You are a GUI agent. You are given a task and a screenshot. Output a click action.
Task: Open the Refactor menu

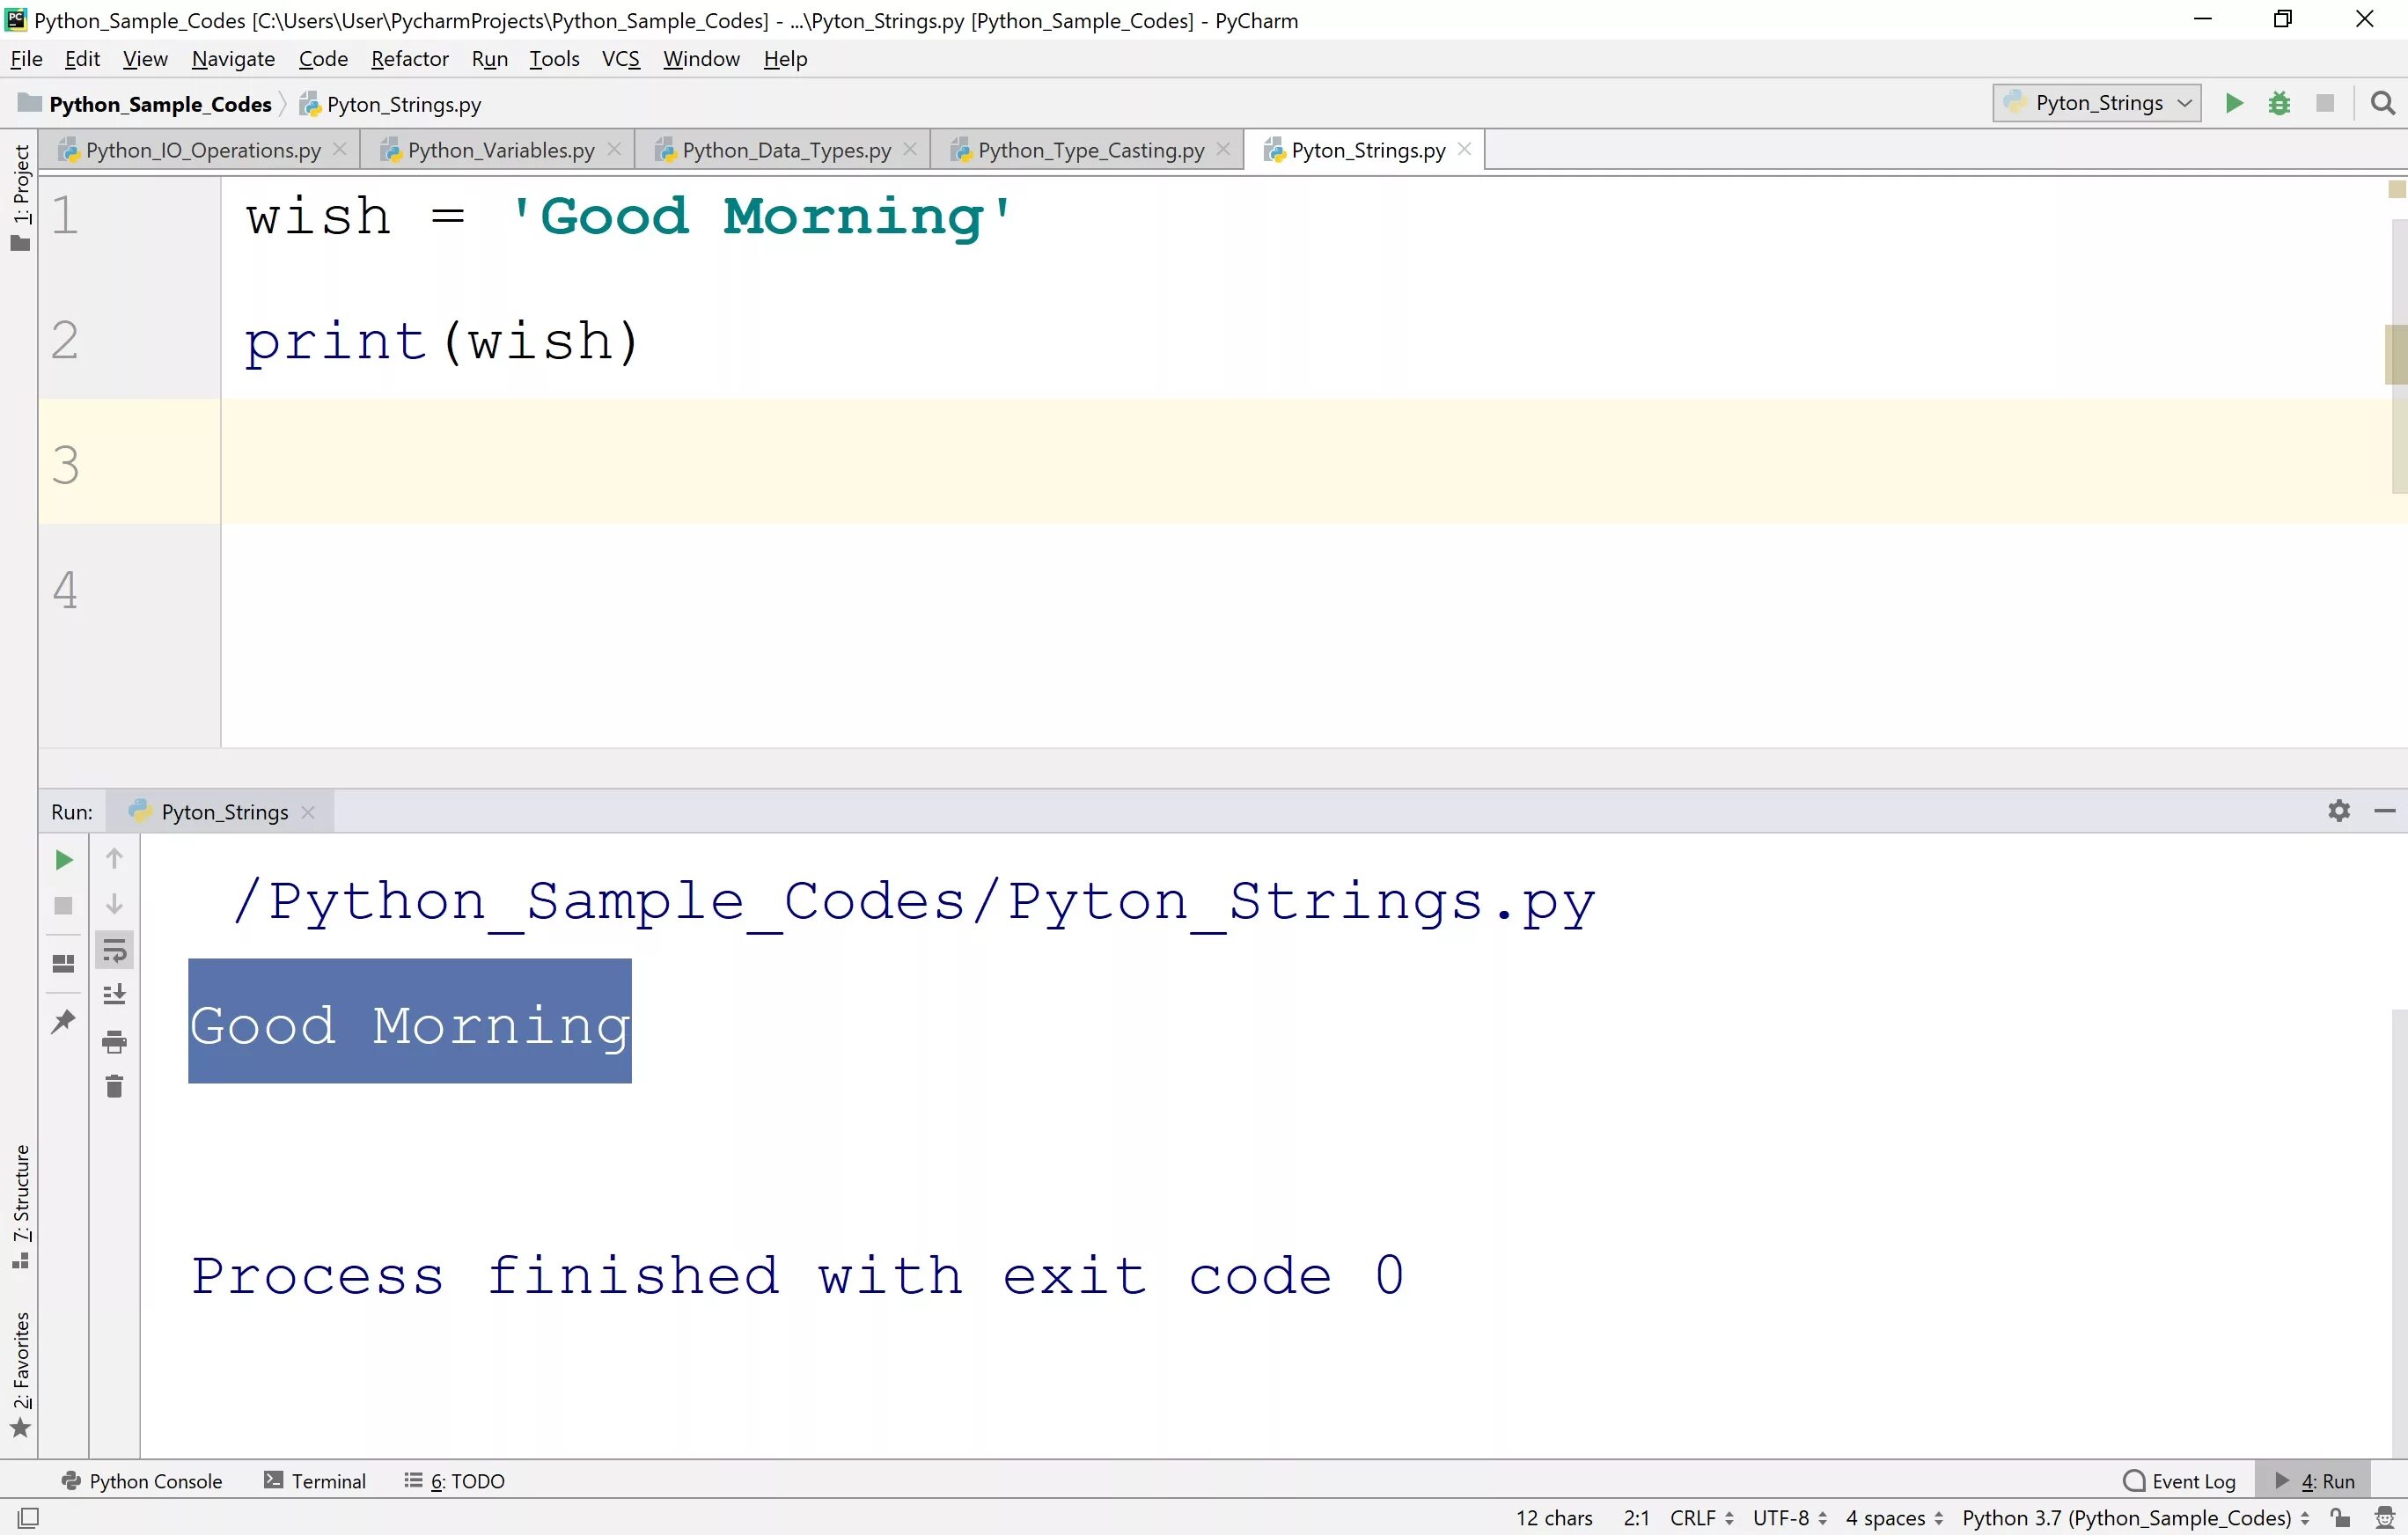click(x=409, y=59)
